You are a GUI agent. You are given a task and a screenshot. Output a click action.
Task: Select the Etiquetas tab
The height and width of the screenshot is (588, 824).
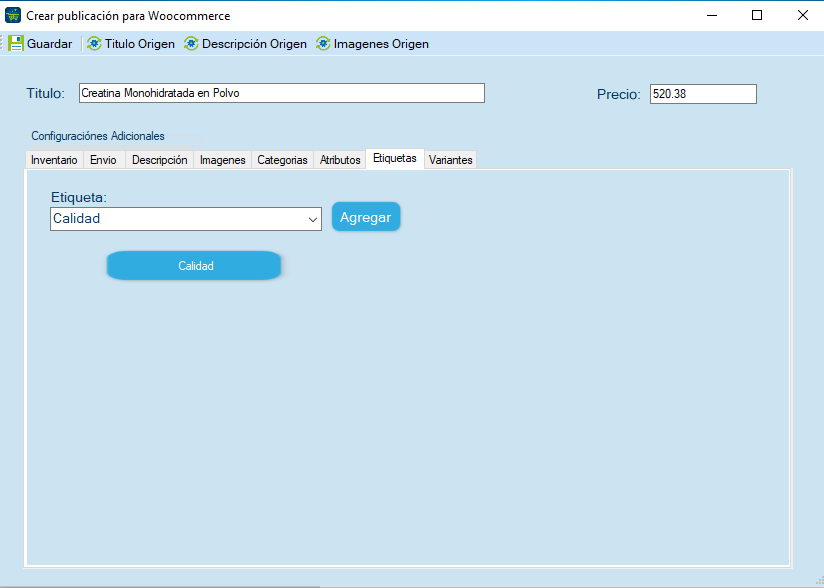(x=395, y=158)
